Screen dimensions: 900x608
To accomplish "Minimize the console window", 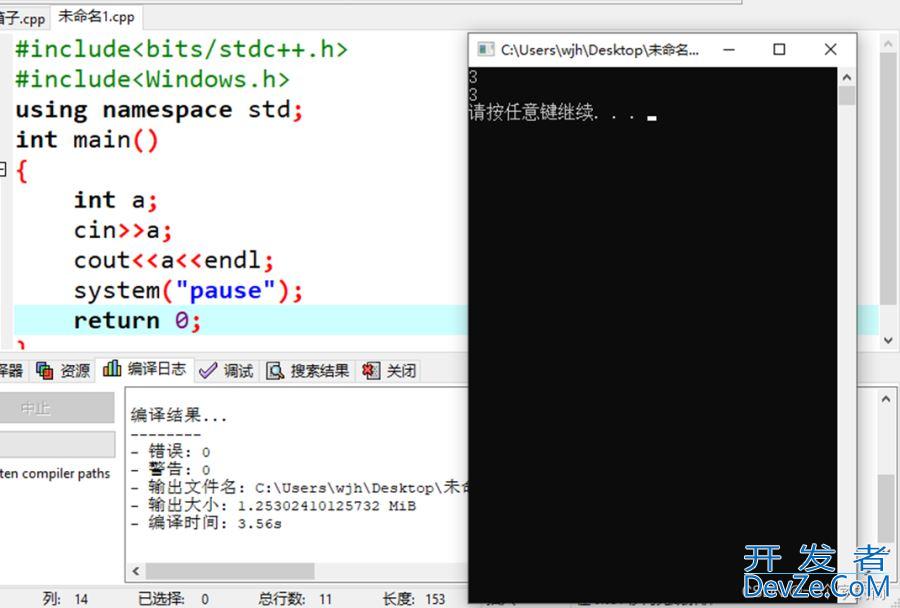I will 729,49.
